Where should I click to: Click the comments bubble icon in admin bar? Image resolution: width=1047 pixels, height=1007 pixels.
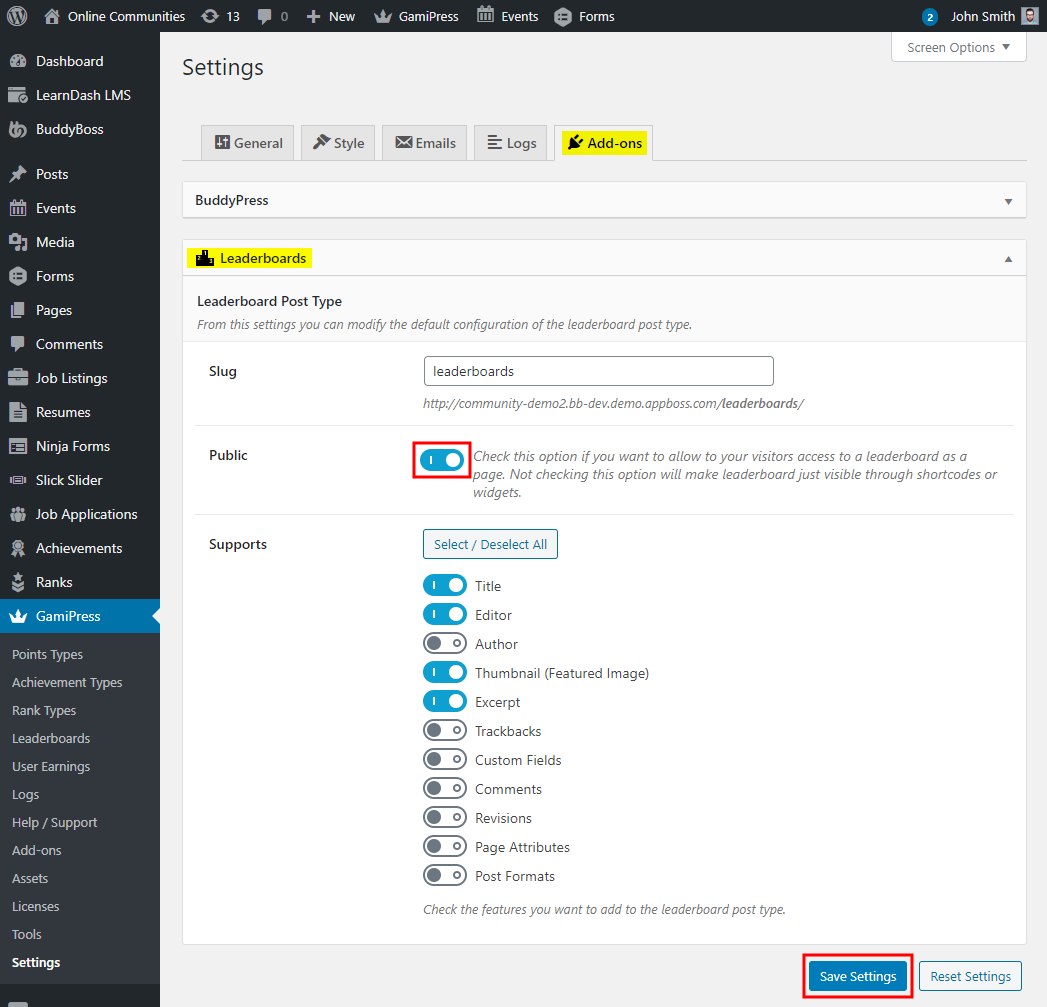pos(264,16)
